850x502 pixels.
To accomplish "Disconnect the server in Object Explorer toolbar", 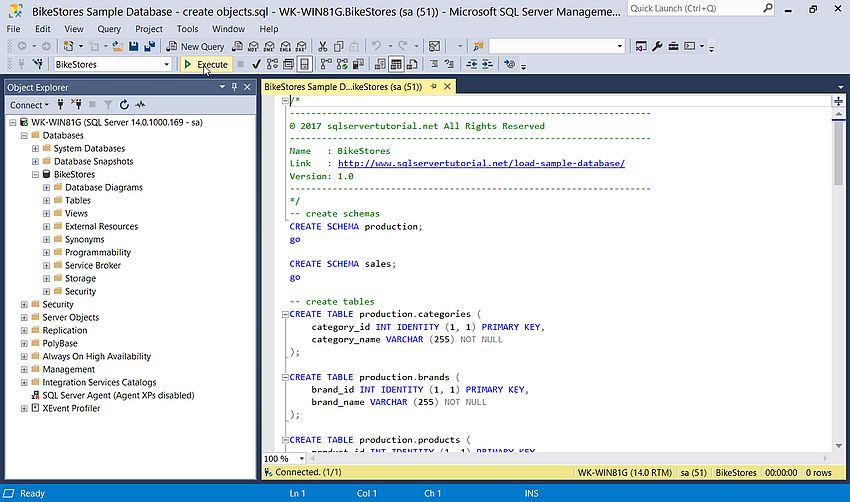I will tap(76, 105).
